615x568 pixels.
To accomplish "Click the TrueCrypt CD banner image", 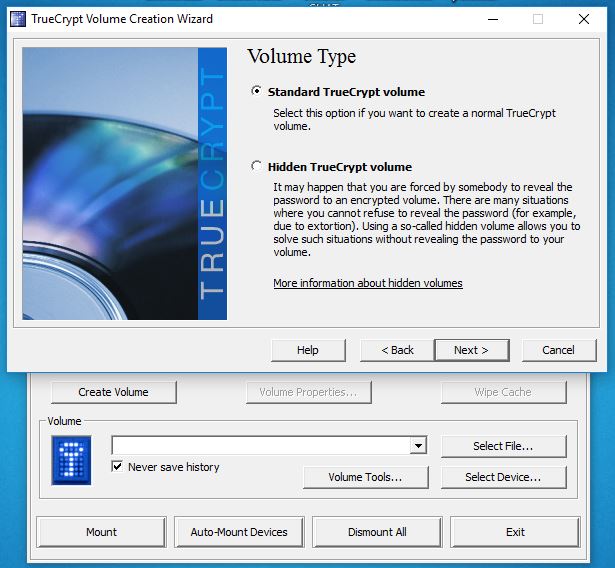I will (125, 184).
